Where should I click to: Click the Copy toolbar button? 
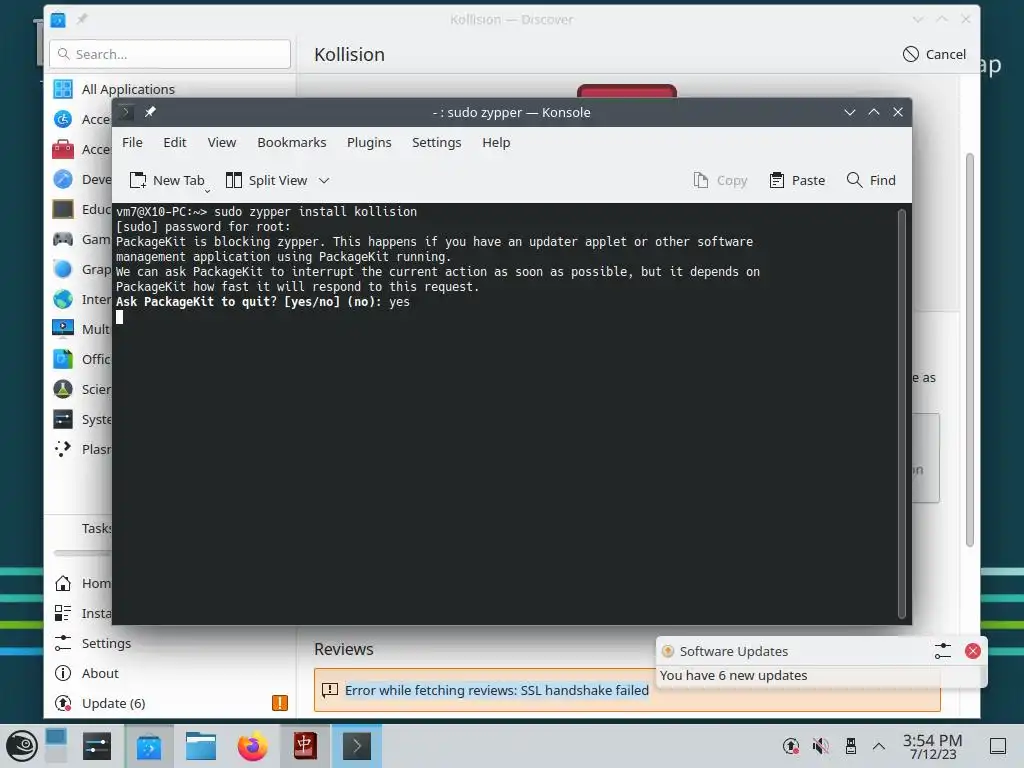click(x=720, y=180)
